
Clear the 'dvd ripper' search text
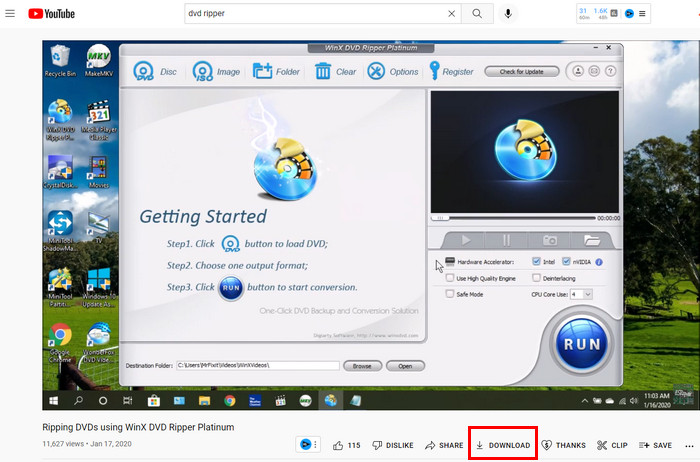pos(451,14)
